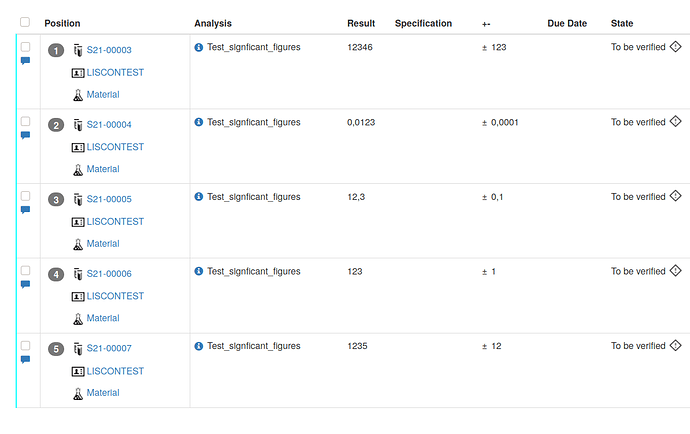Click the state diamond icon in row 5

[x=675, y=345]
